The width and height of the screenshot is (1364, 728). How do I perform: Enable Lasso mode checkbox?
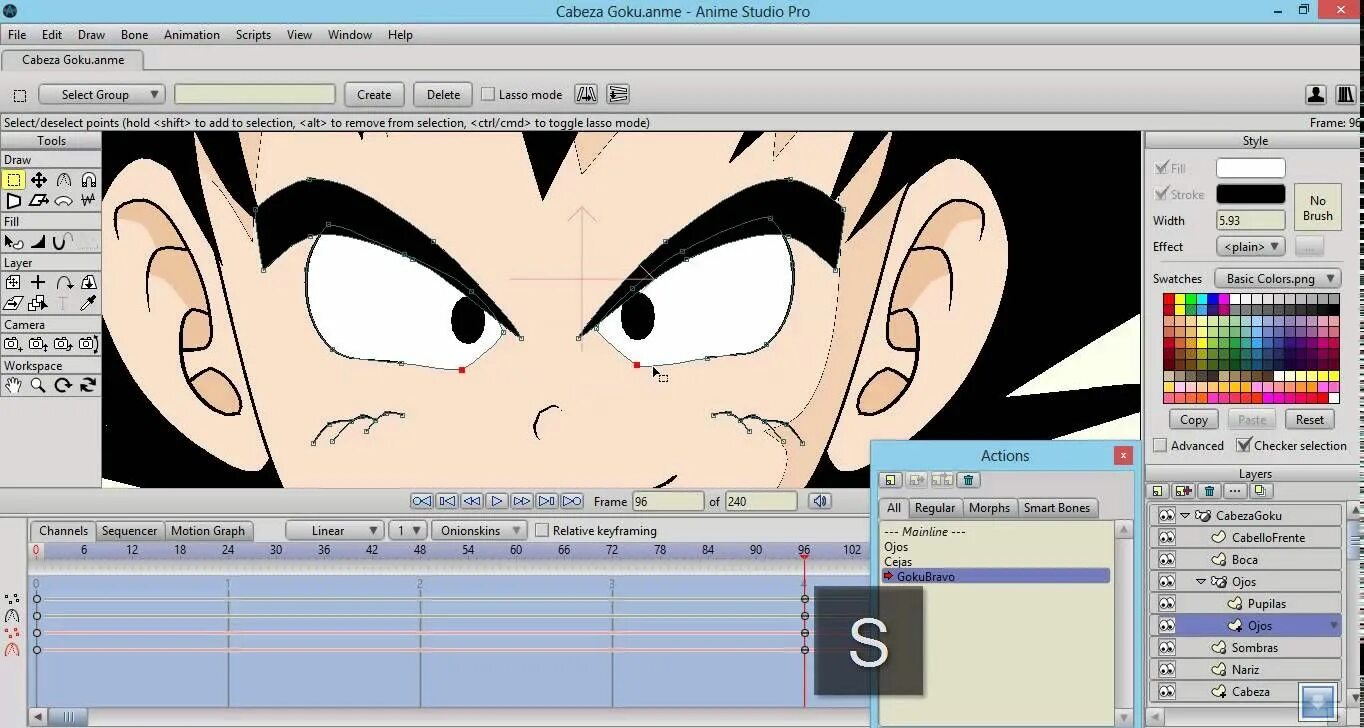[488, 94]
